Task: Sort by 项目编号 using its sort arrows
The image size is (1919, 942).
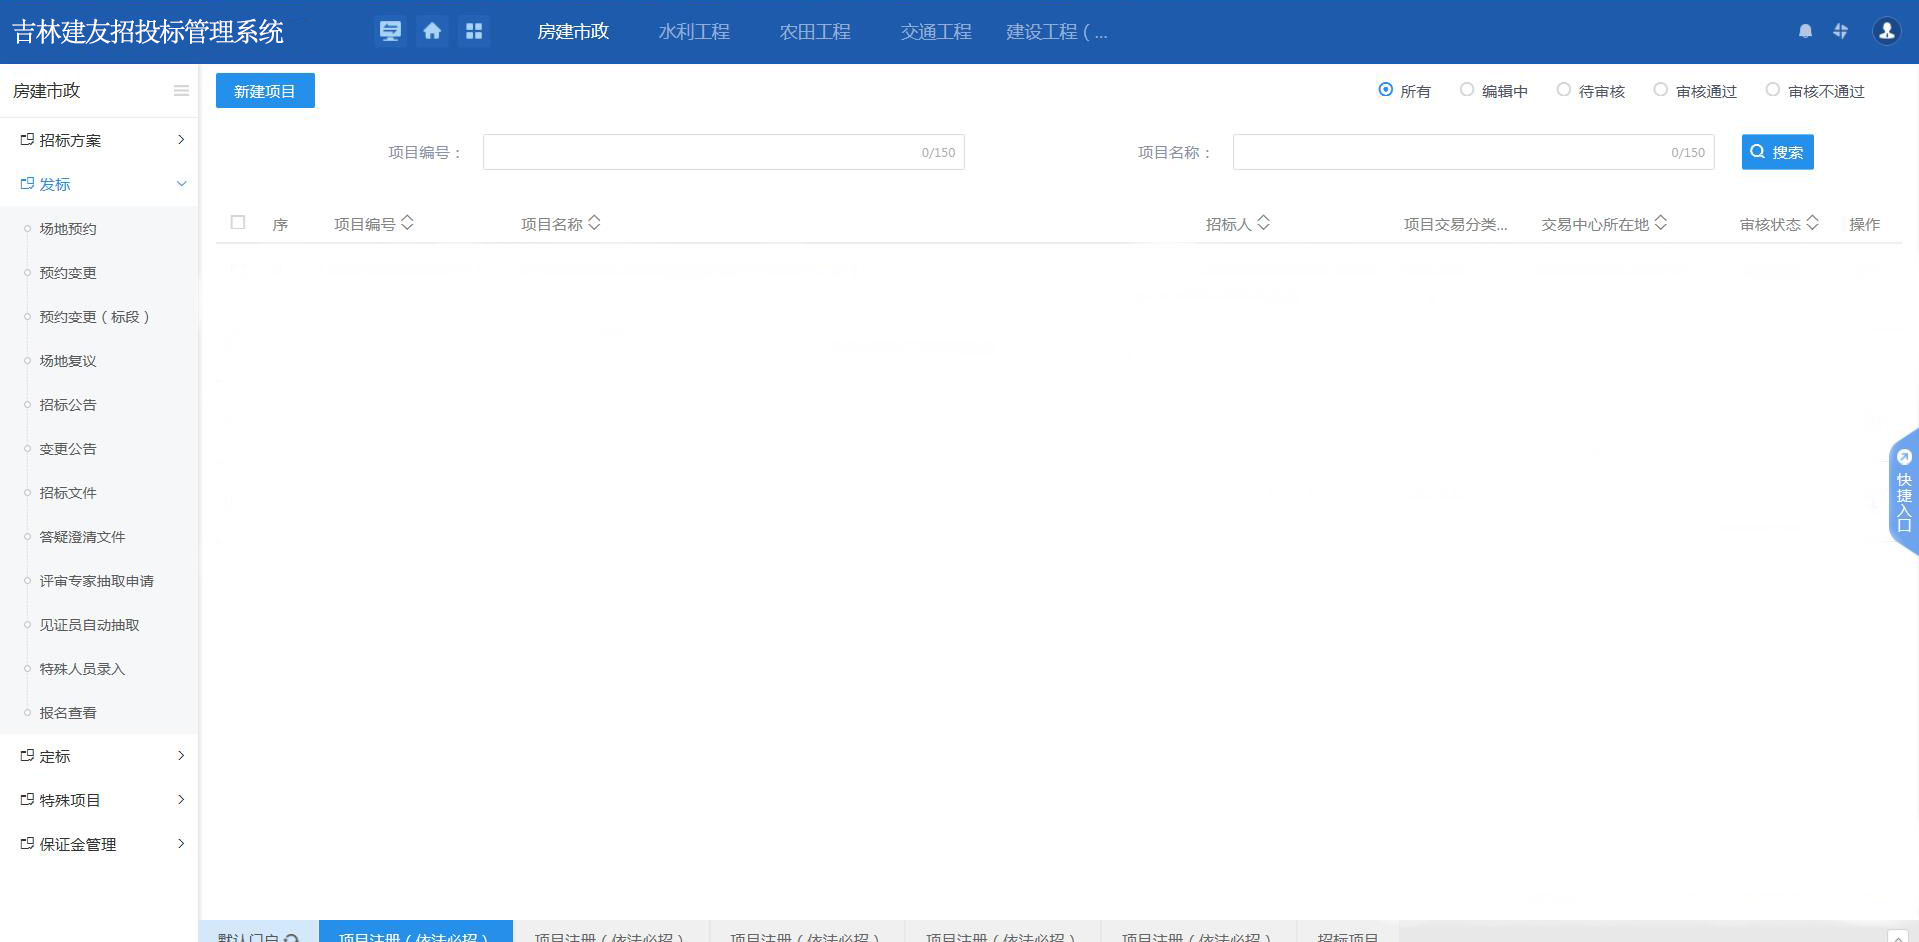Action: coord(407,223)
